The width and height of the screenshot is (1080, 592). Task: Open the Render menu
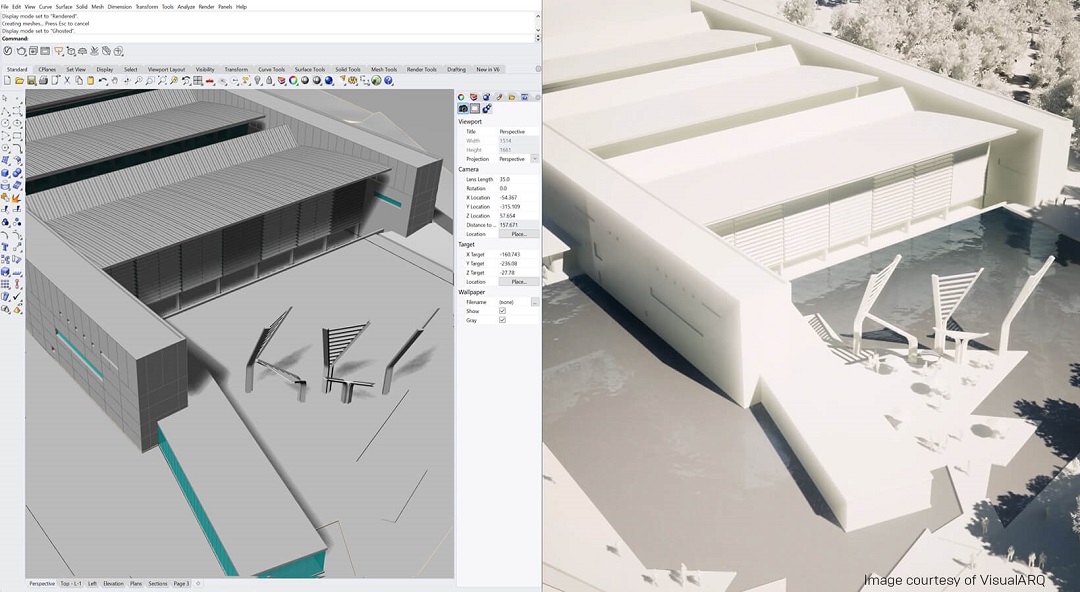(206, 7)
